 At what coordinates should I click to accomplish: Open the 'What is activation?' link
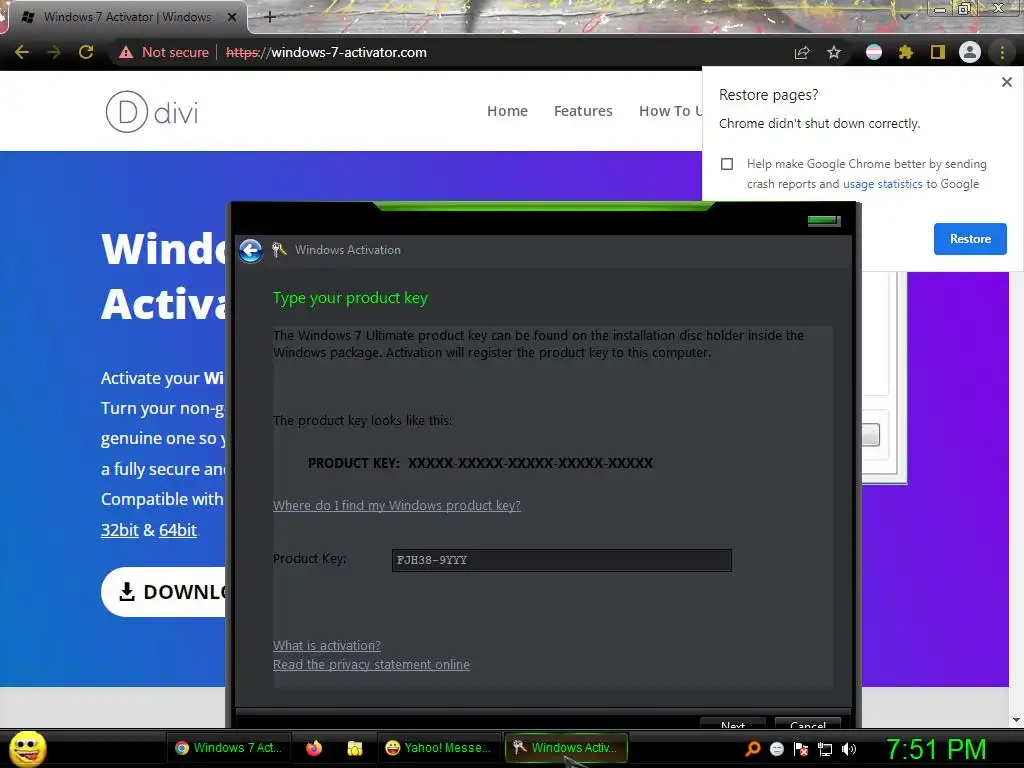327,645
